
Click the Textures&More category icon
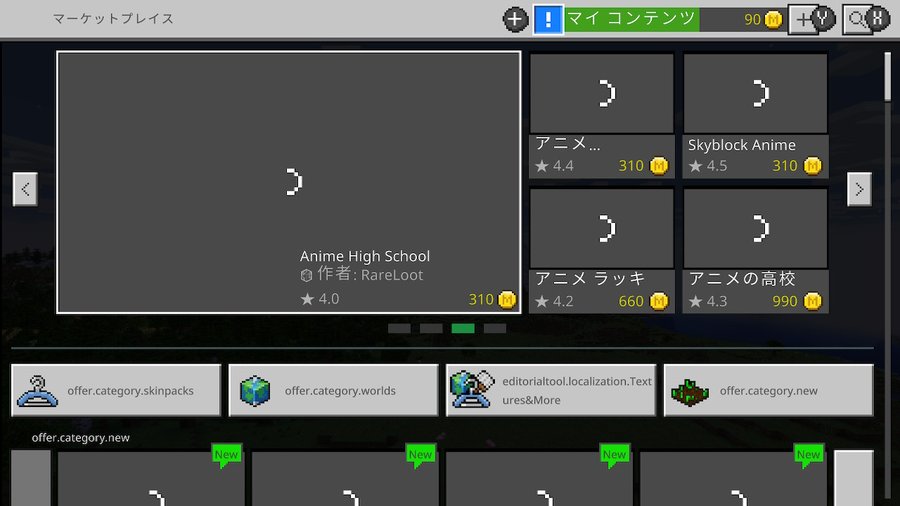[x=472, y=390]
